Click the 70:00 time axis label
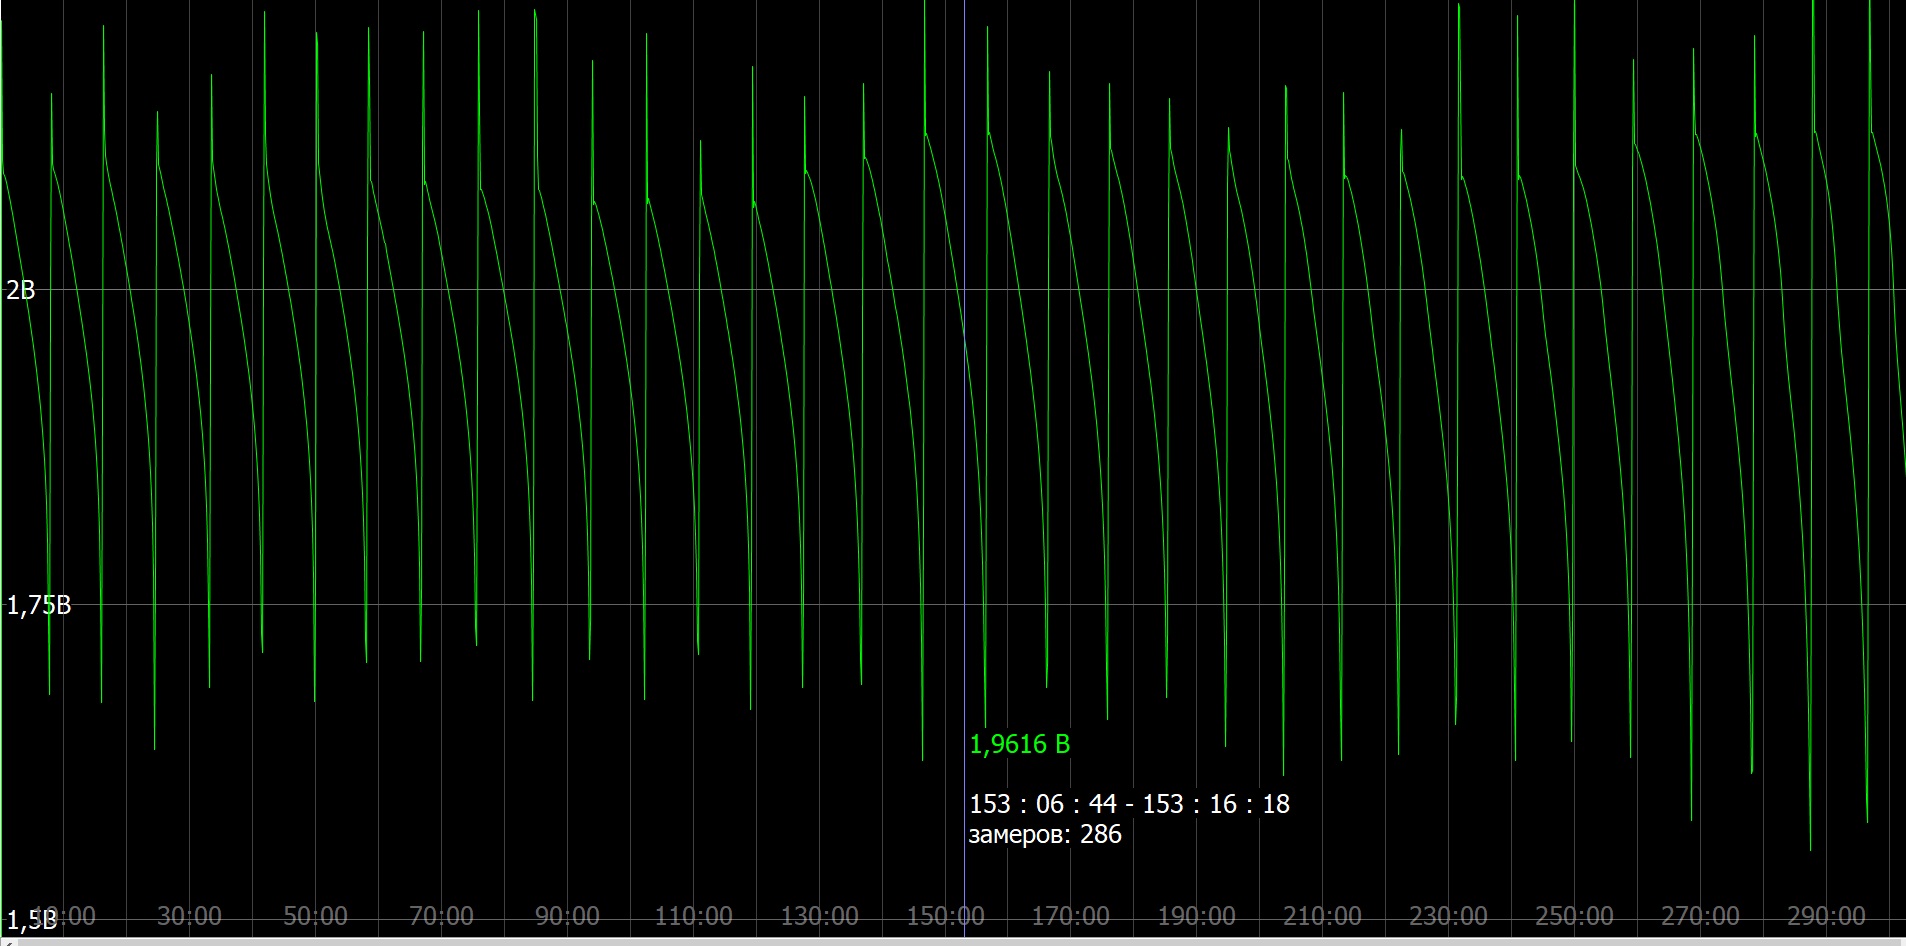This screenshot has height=946, width=1906. click(441, 916)
